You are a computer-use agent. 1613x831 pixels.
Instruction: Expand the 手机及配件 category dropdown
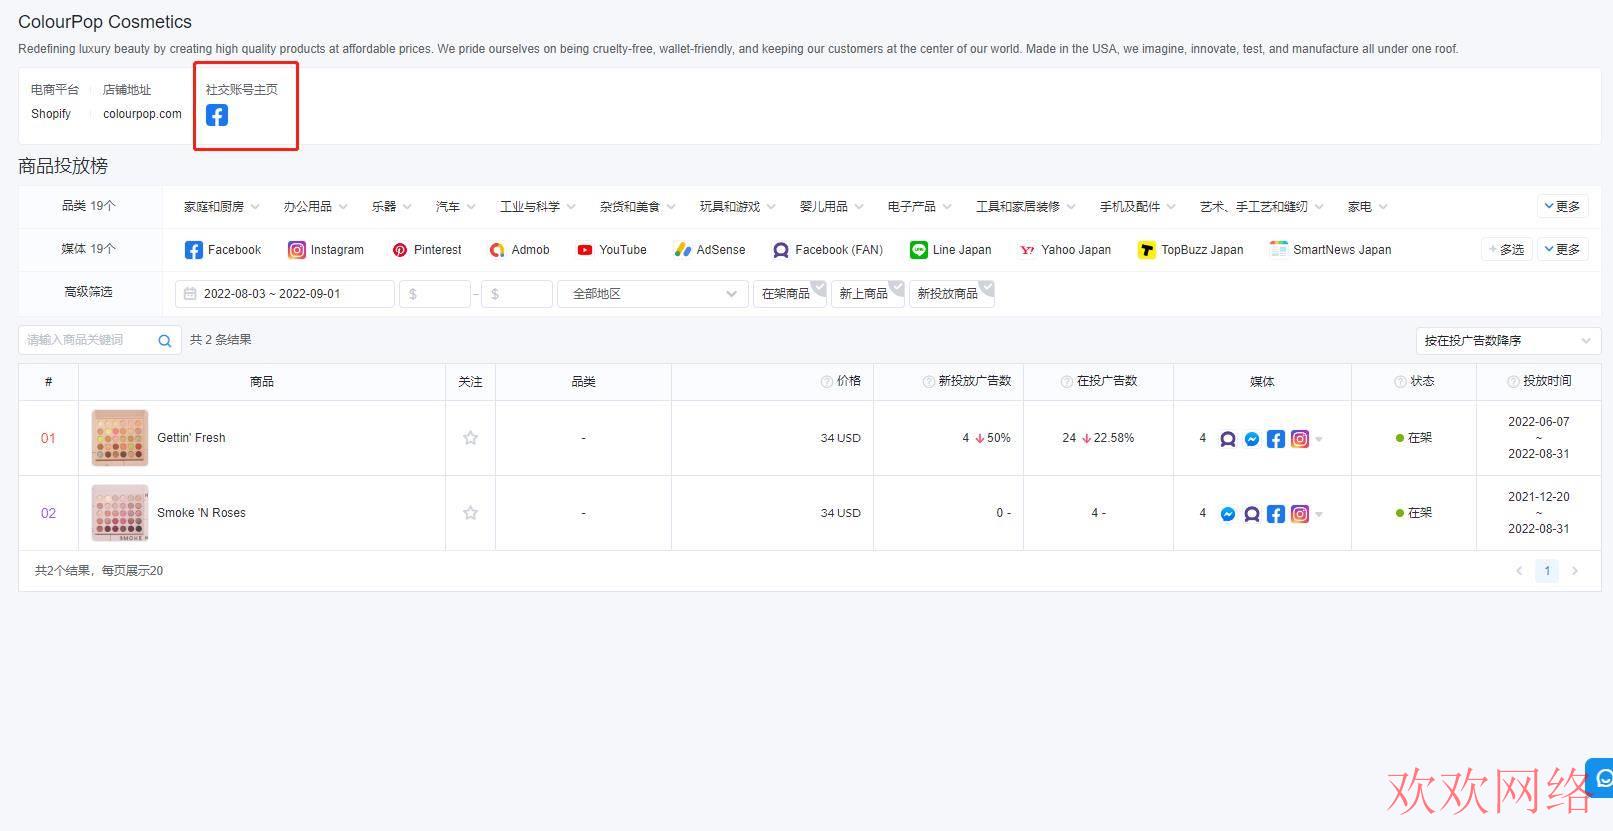click(1138, 207)
